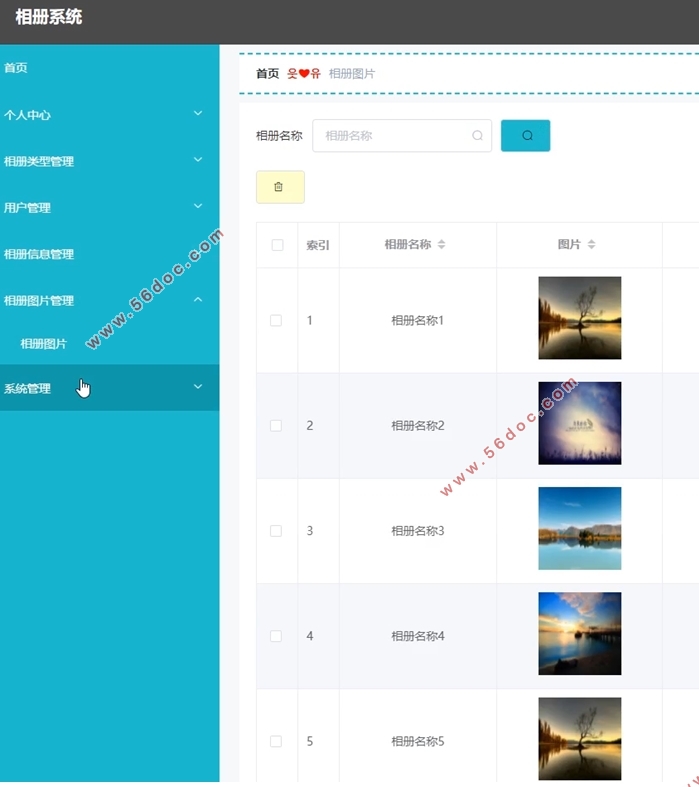
Task: Check the row for 相册名称4
Action: (x=276, y=636)
